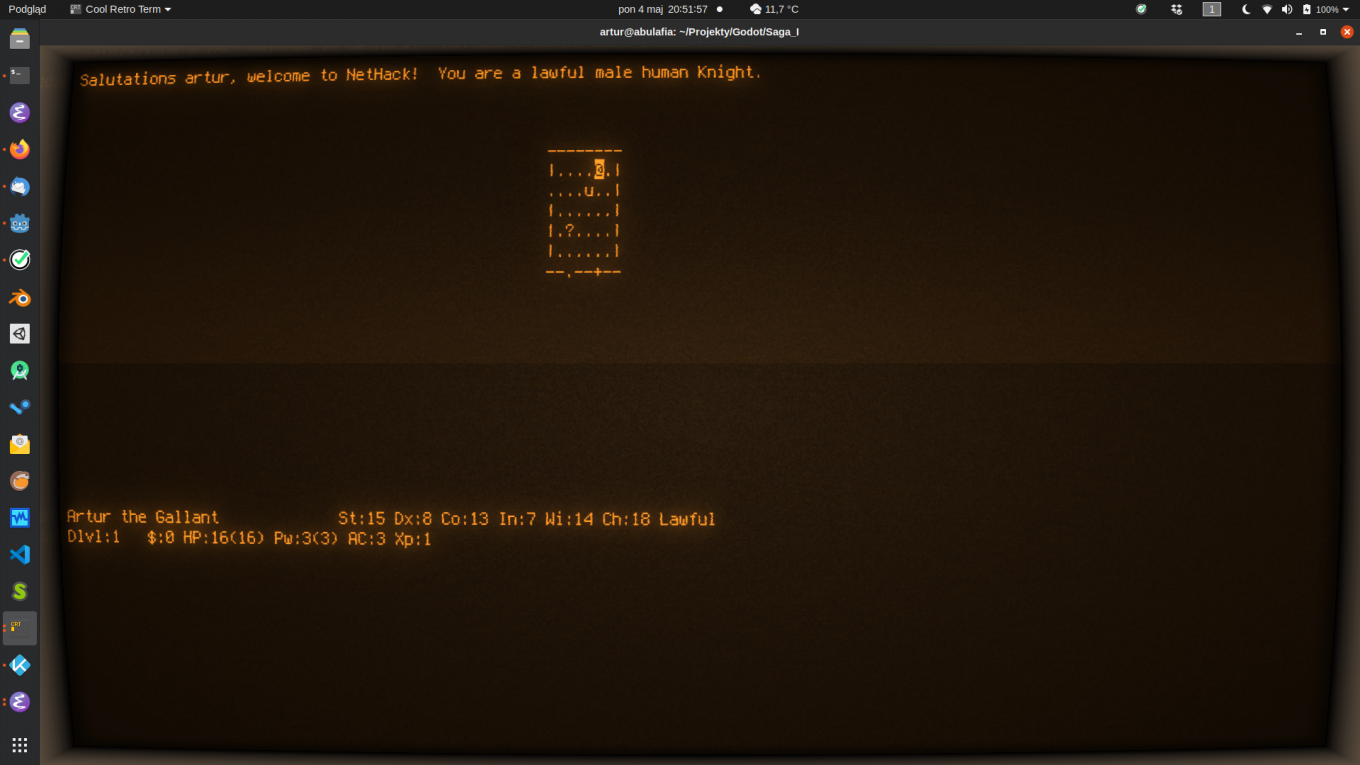Open the system monitor dock icon
The width and height of the screenshot is (1360, 765).
coord(20,518)
